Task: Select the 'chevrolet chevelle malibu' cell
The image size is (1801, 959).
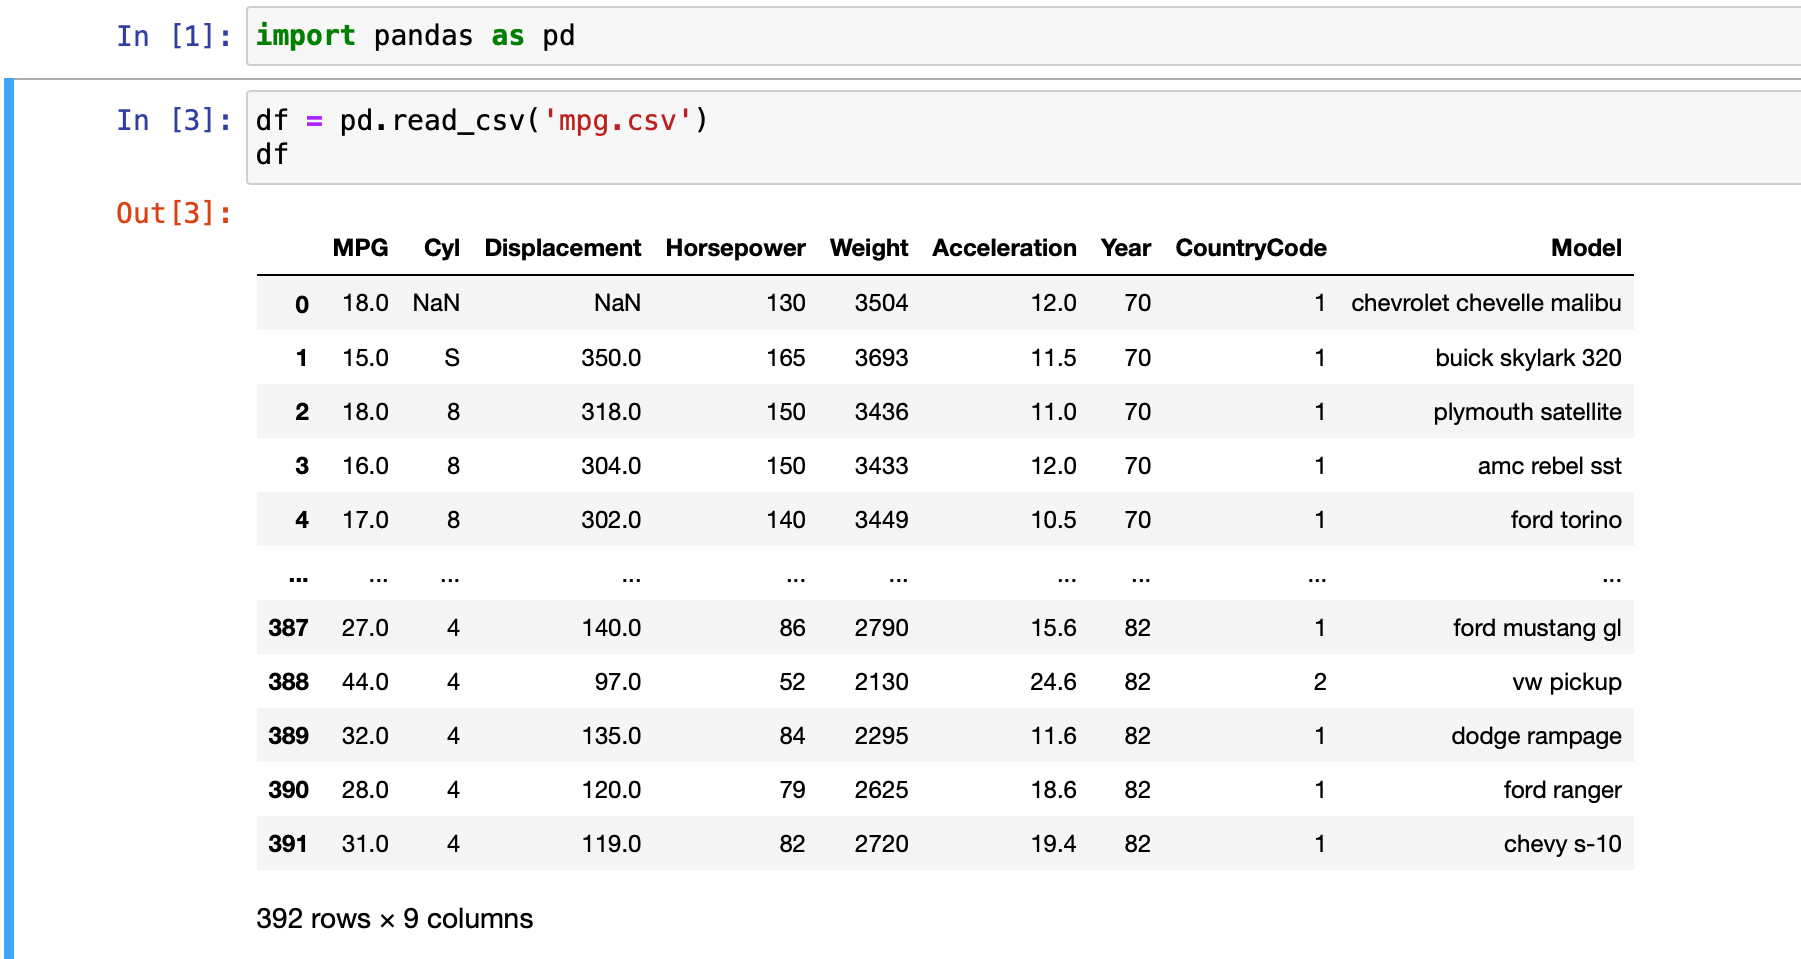Action: [1485, 303]
